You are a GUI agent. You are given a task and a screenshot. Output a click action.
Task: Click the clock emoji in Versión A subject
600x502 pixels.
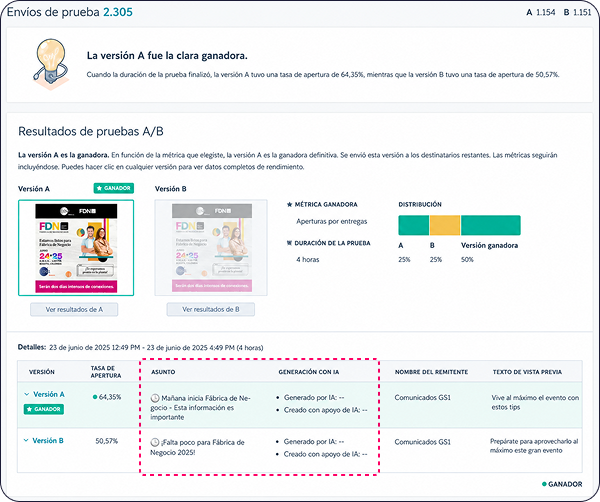(155, 398)
